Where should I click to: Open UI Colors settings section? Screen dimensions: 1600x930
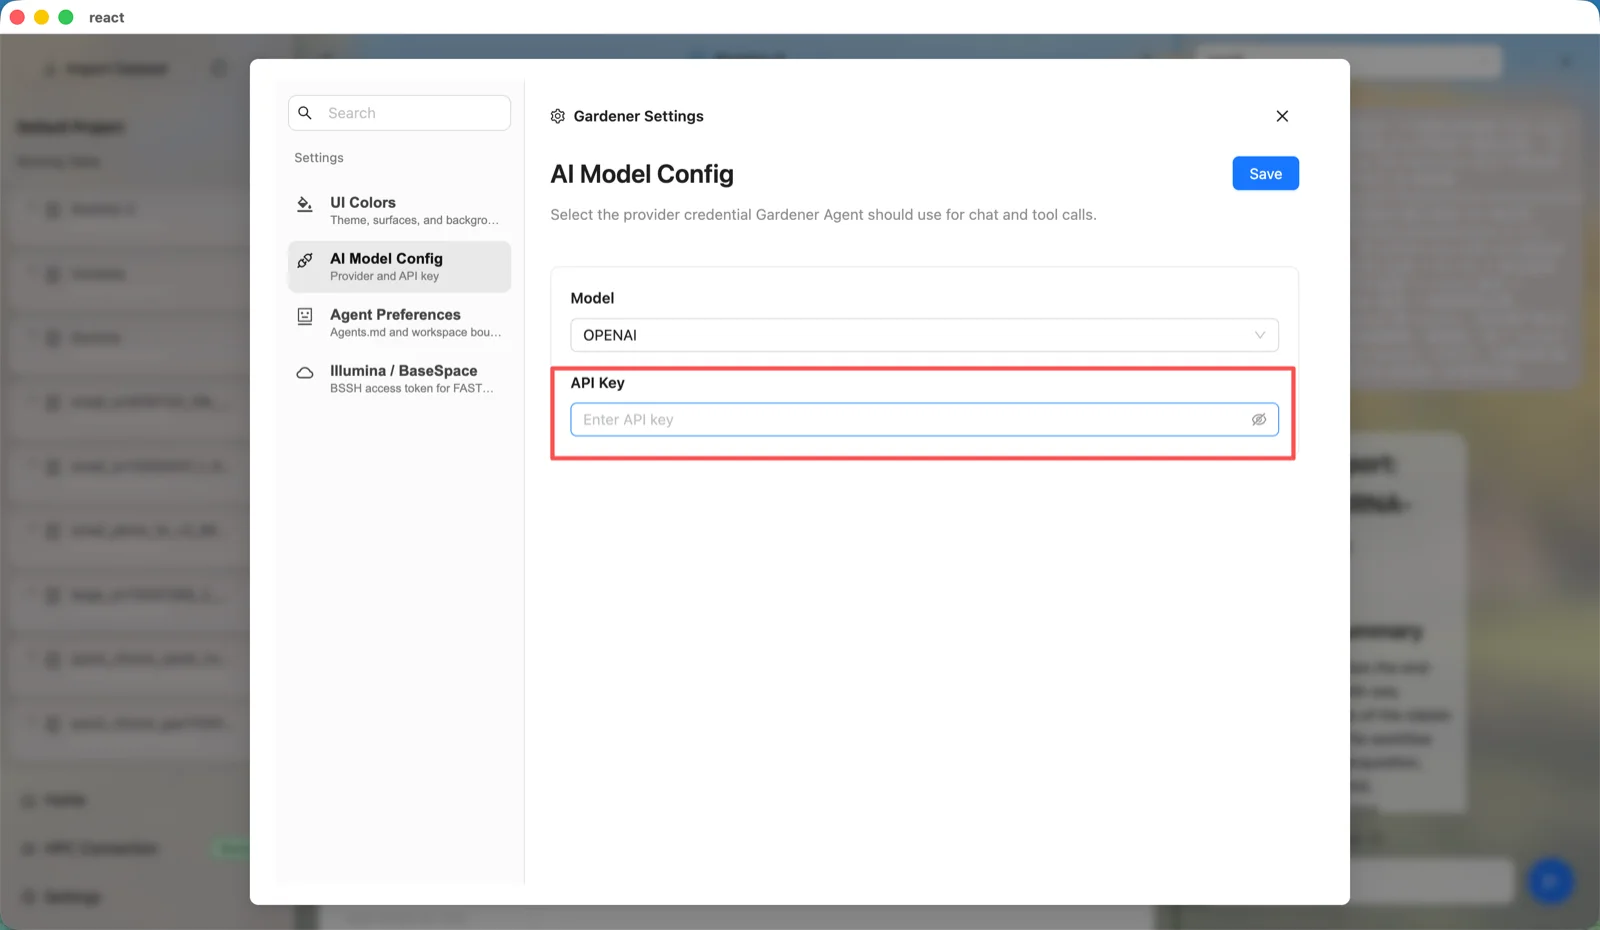click(399, 210)
